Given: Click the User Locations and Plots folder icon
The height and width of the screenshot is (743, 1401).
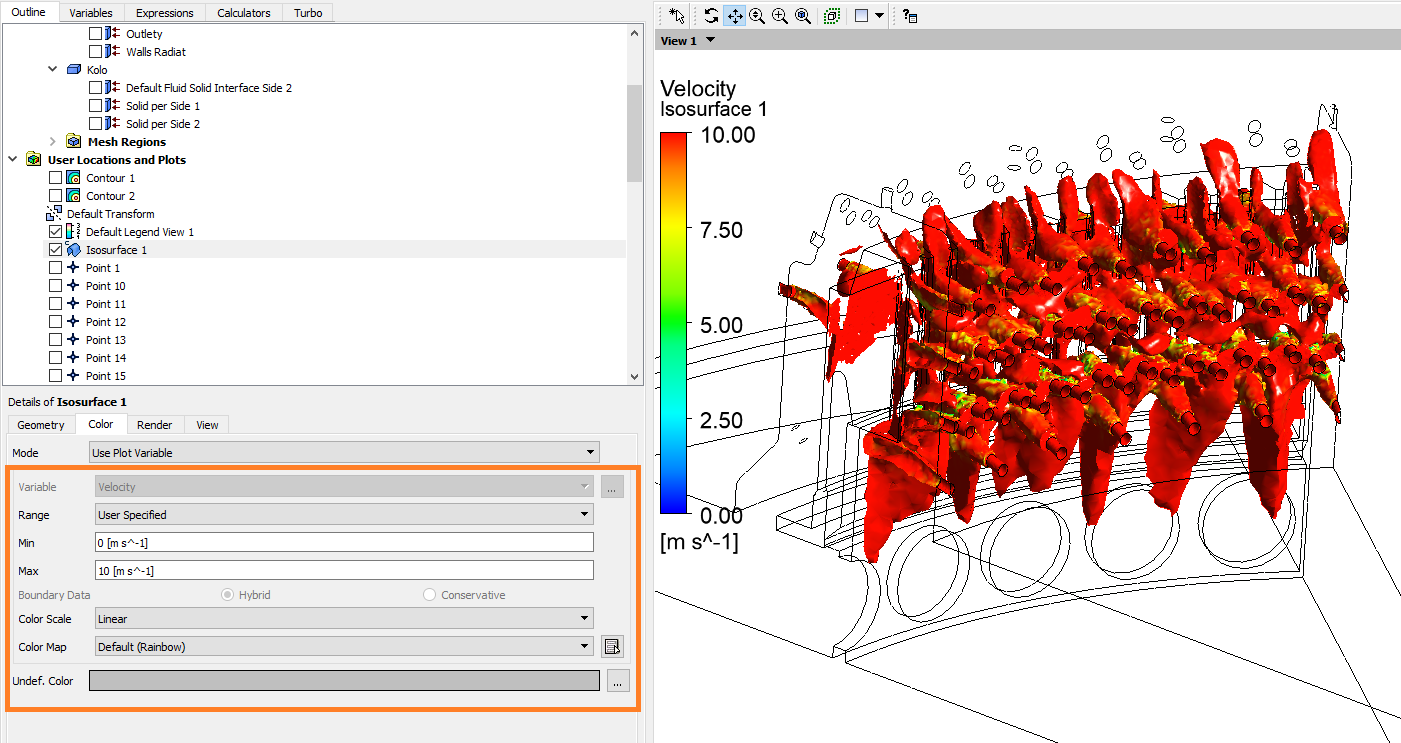Looking at the screenshot, I should (x=34, y=160).
